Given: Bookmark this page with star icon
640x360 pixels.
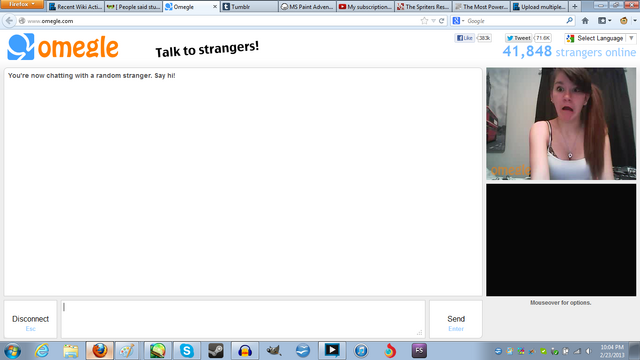Looking at the screenshot, I should click(x=424, y=21).
